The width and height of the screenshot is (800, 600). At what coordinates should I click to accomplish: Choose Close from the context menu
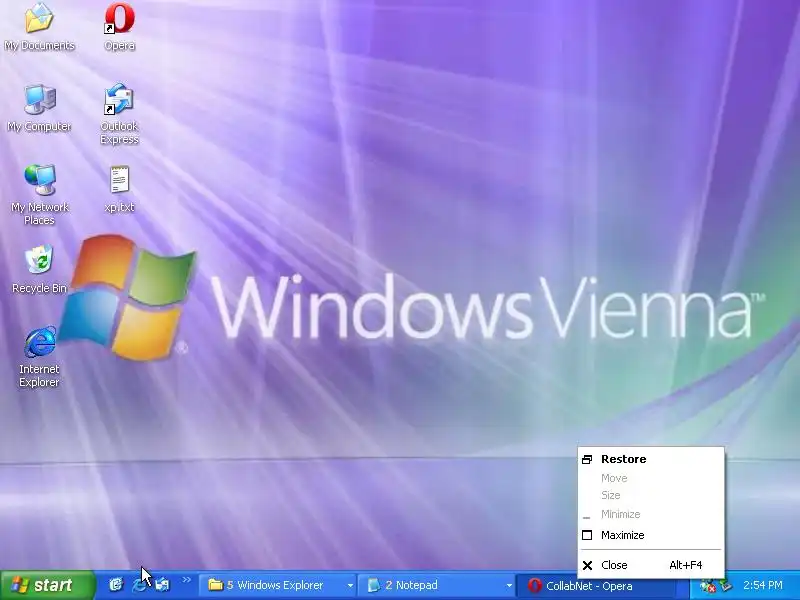point(651,565)
